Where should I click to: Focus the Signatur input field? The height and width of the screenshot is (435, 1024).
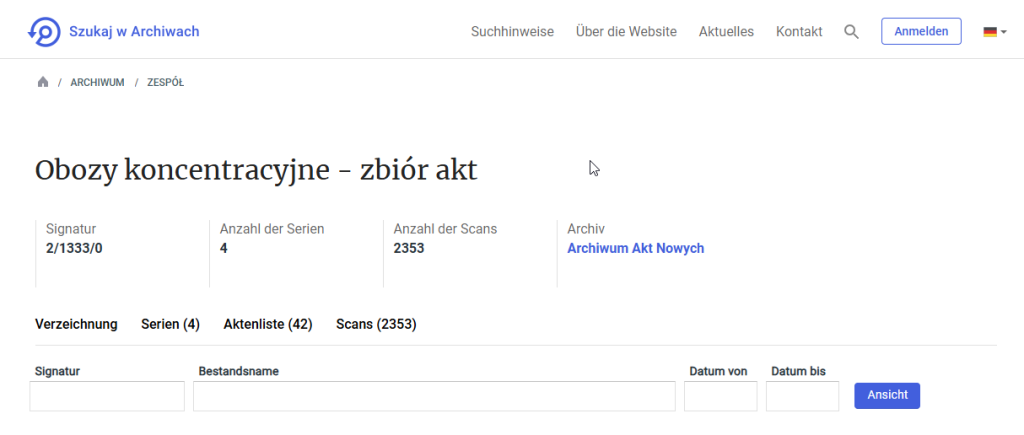[107, 396]
